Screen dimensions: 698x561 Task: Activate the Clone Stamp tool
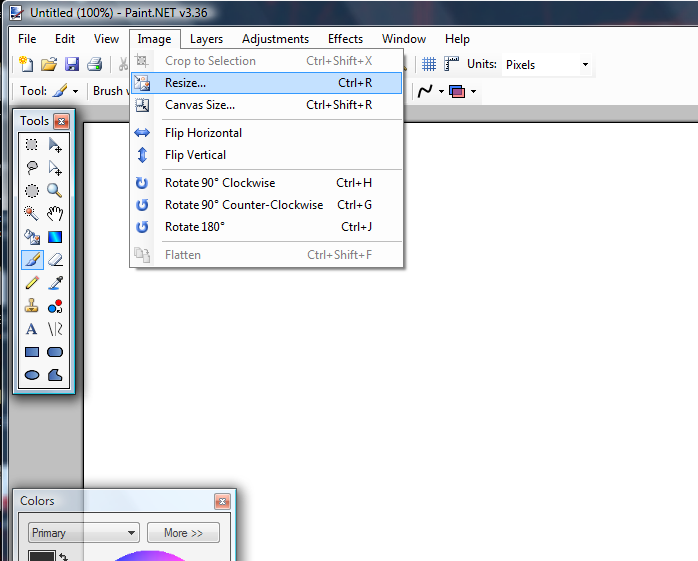32,306
